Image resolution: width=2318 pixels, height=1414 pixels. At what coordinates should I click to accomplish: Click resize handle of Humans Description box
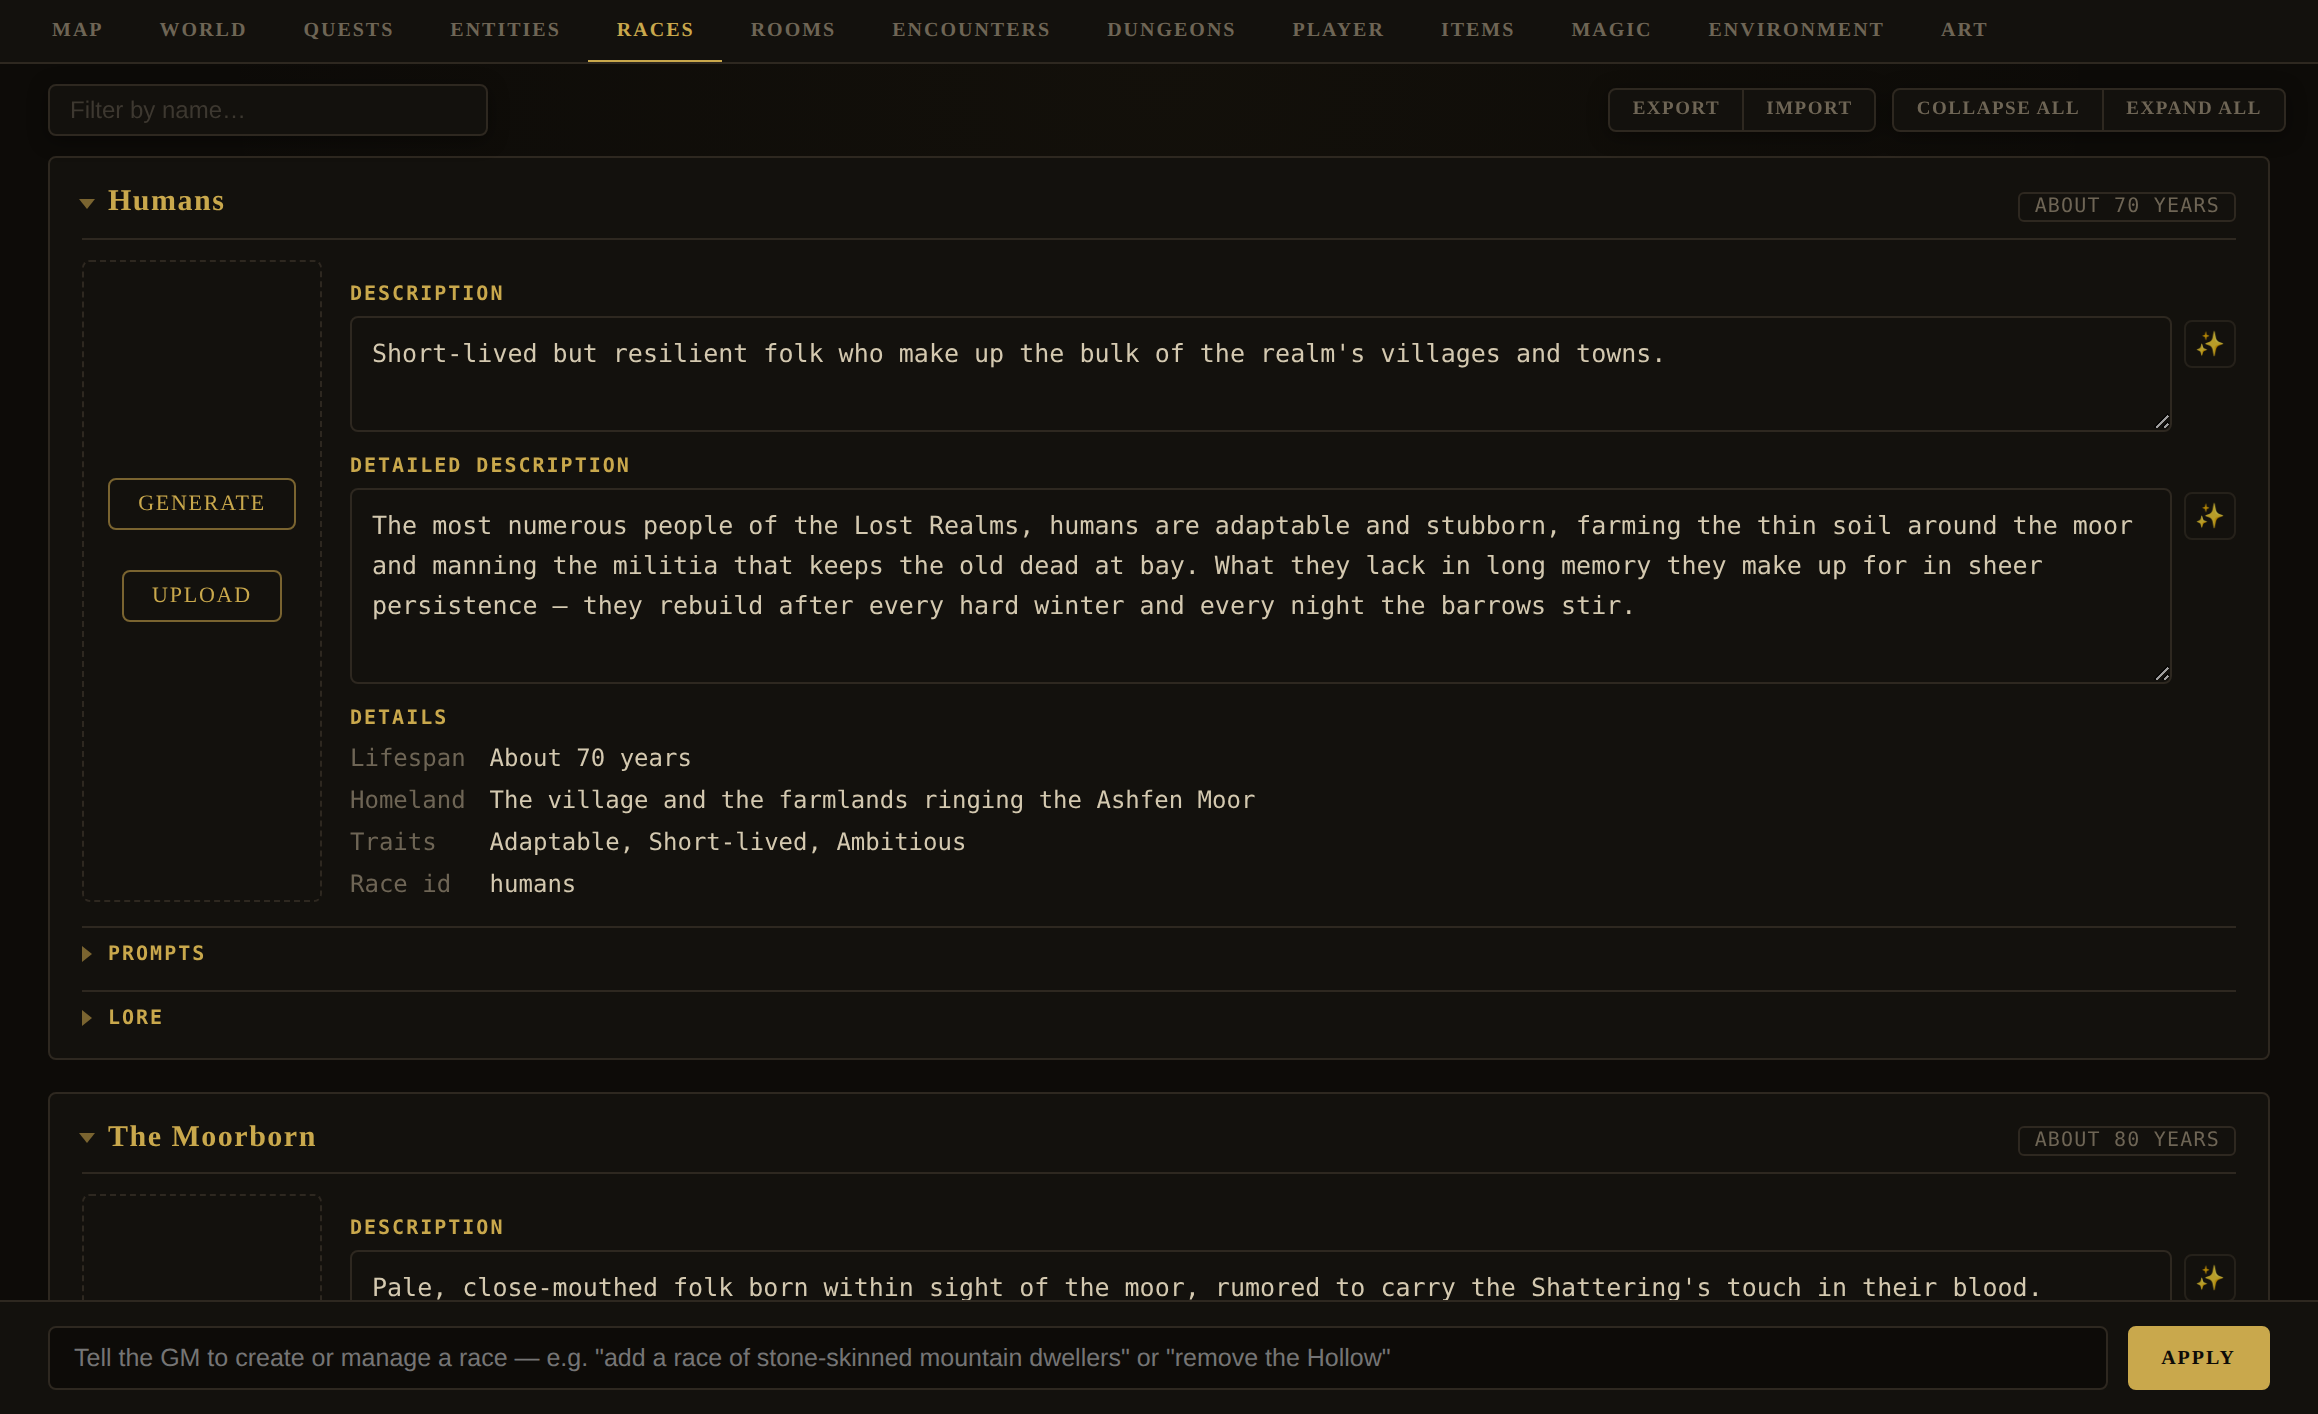point(2162,422)
